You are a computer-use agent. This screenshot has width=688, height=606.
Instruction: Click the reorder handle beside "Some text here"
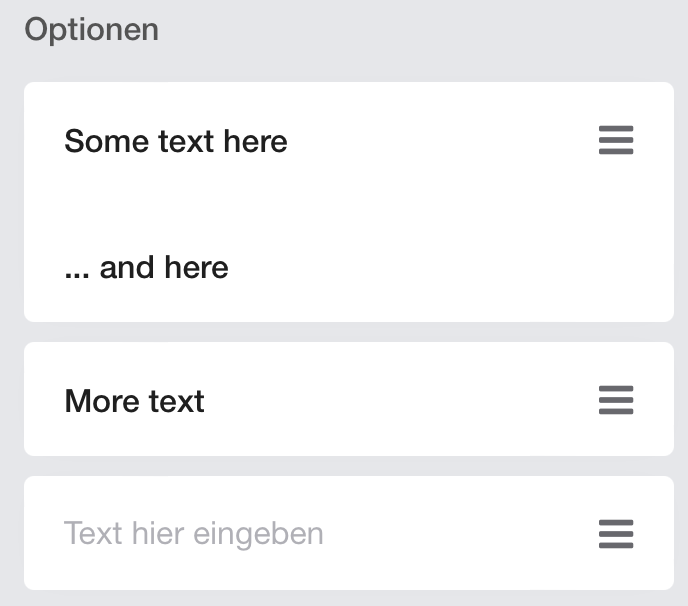[x=616, y=140]
